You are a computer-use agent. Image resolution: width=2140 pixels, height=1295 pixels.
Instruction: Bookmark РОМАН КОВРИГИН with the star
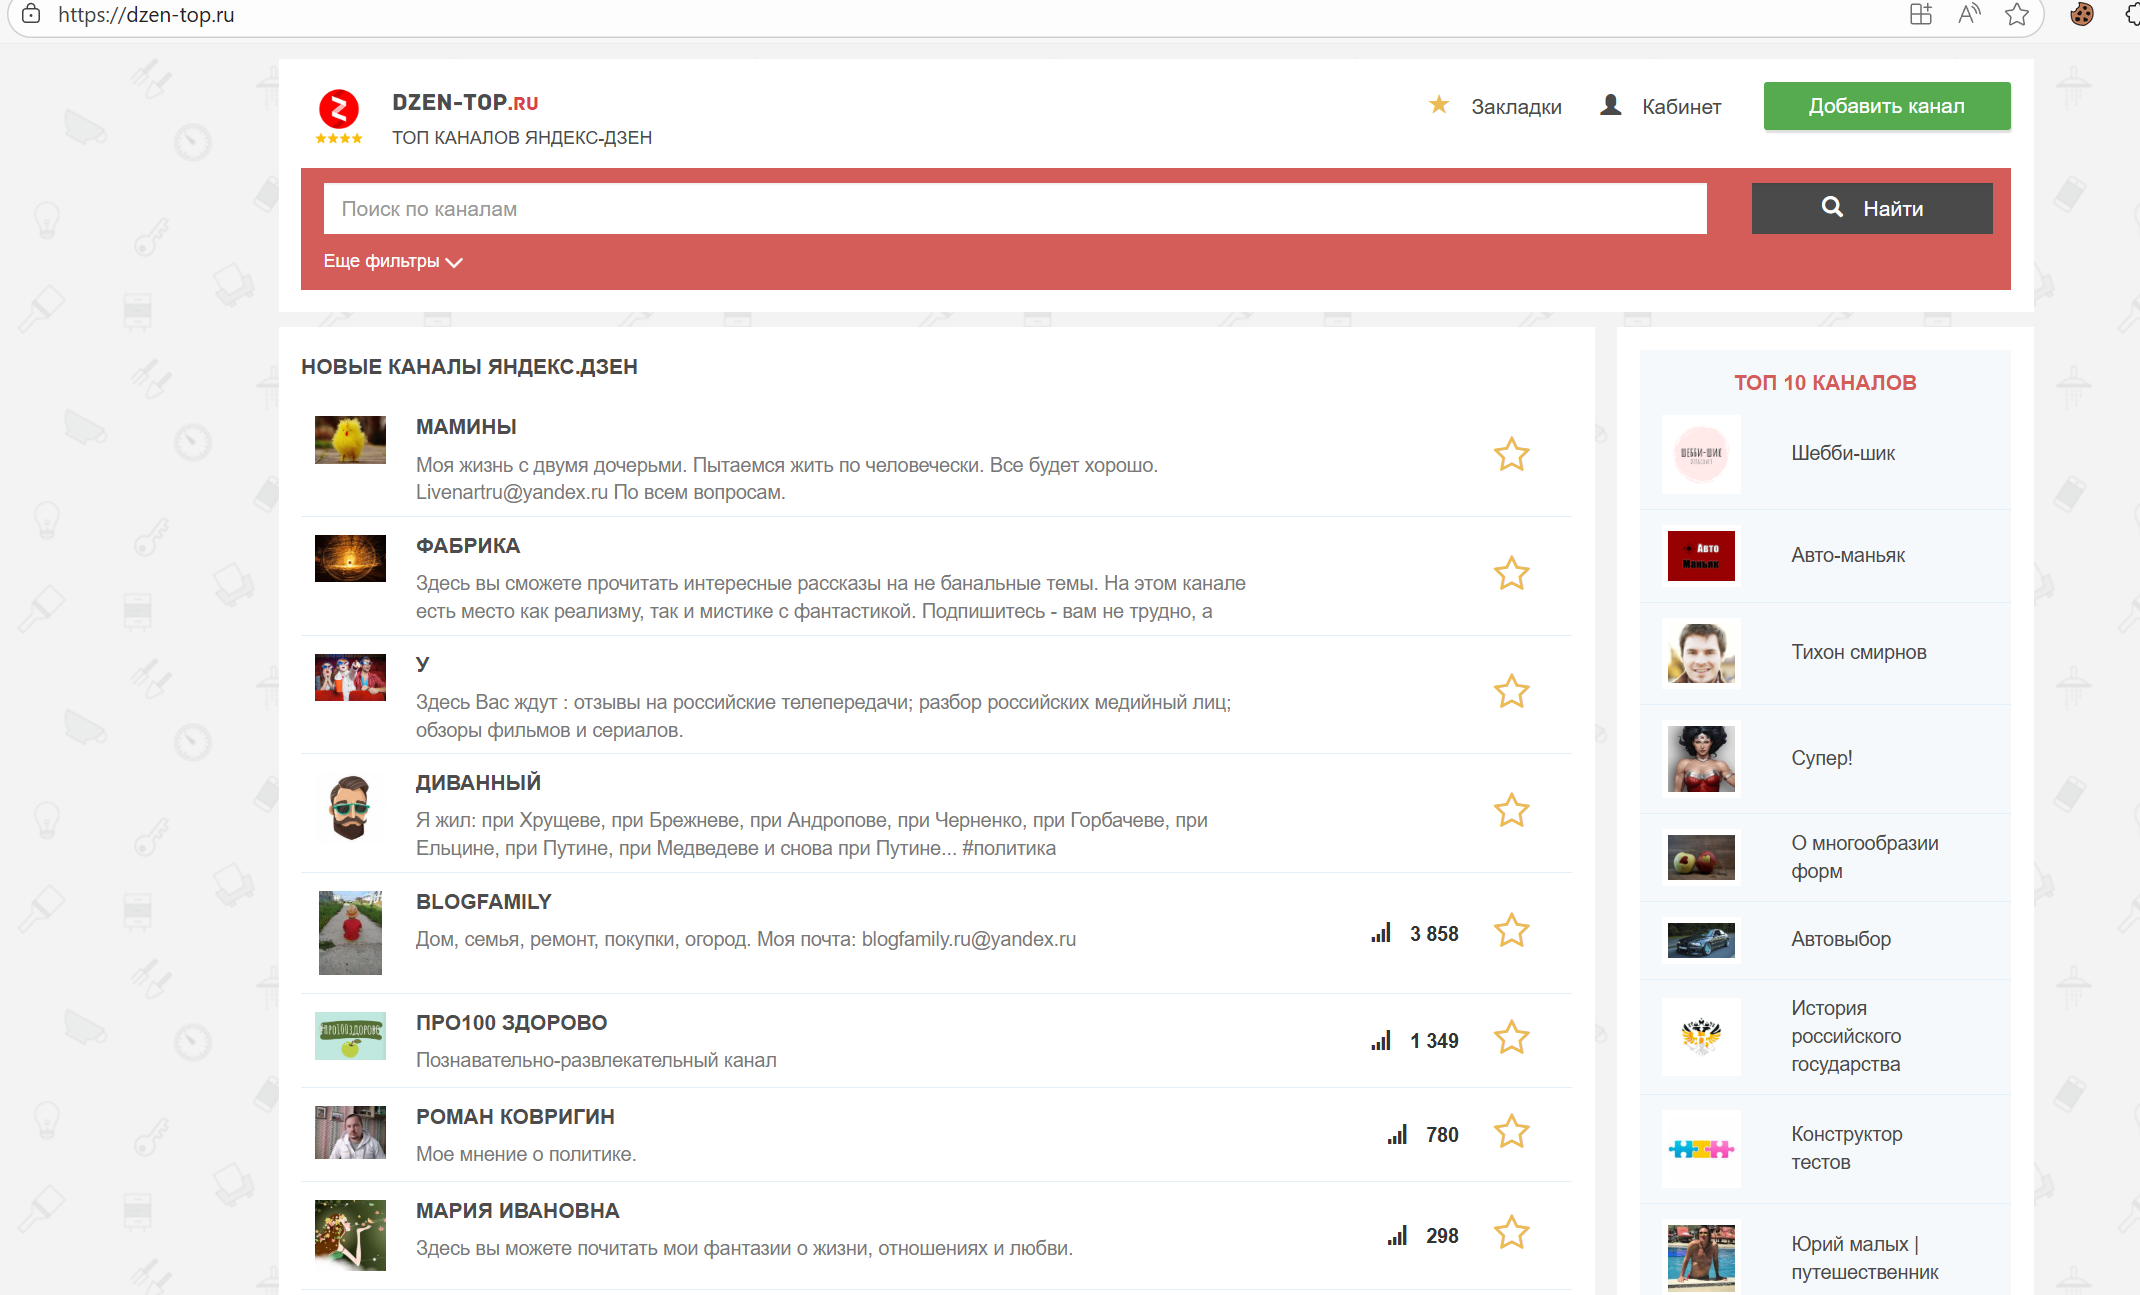pos(1511,1131)
